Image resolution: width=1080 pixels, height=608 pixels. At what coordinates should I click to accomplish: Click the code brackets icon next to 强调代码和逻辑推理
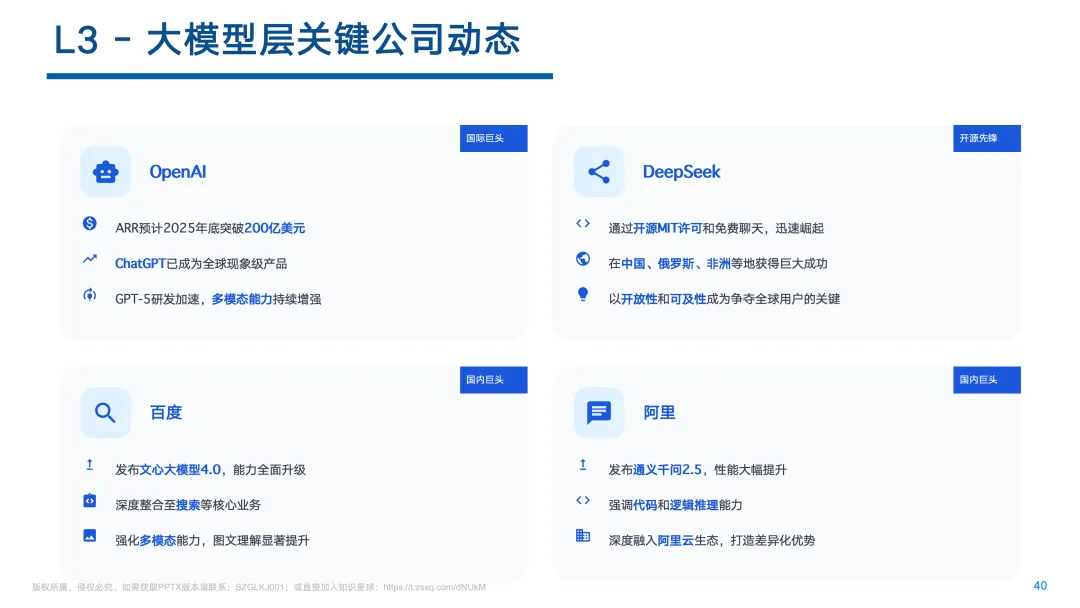583,501
